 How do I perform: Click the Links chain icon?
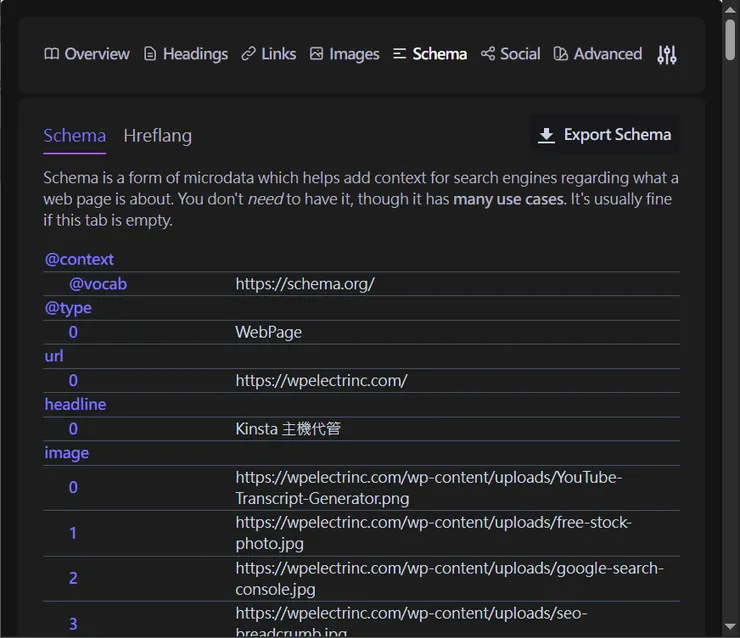click(x=248, y=54)
